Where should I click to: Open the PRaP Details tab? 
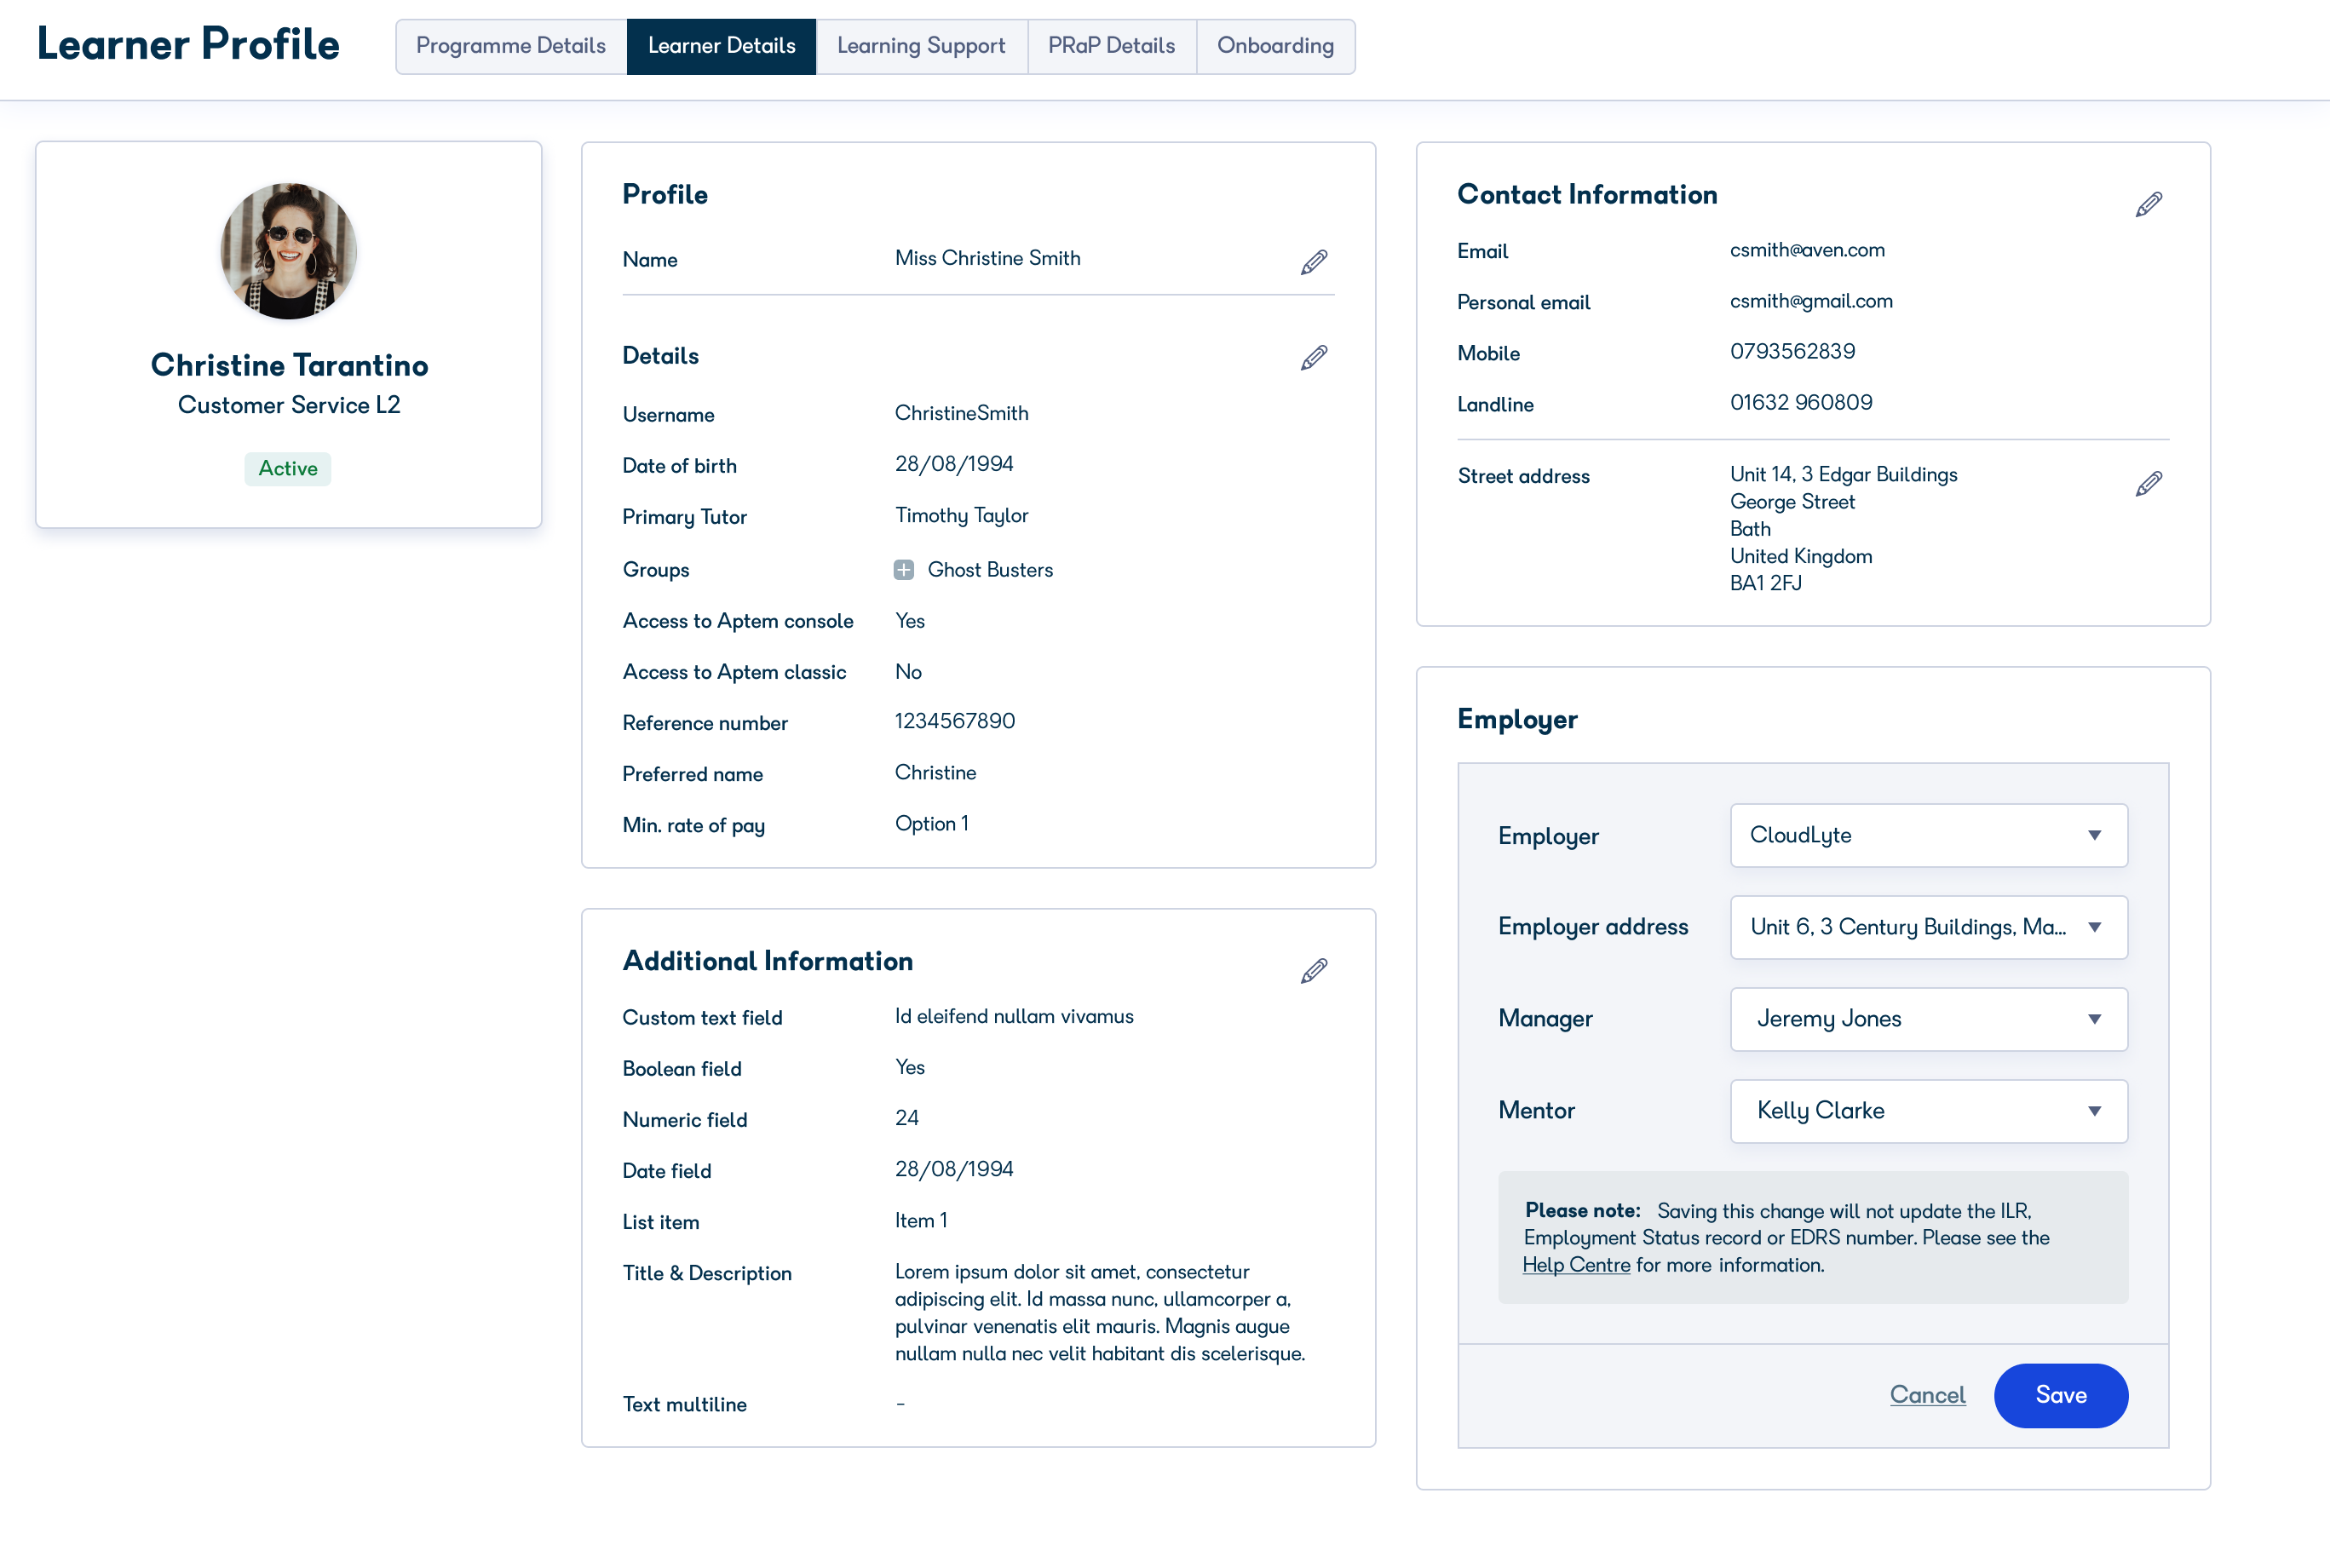[1111, 46]
